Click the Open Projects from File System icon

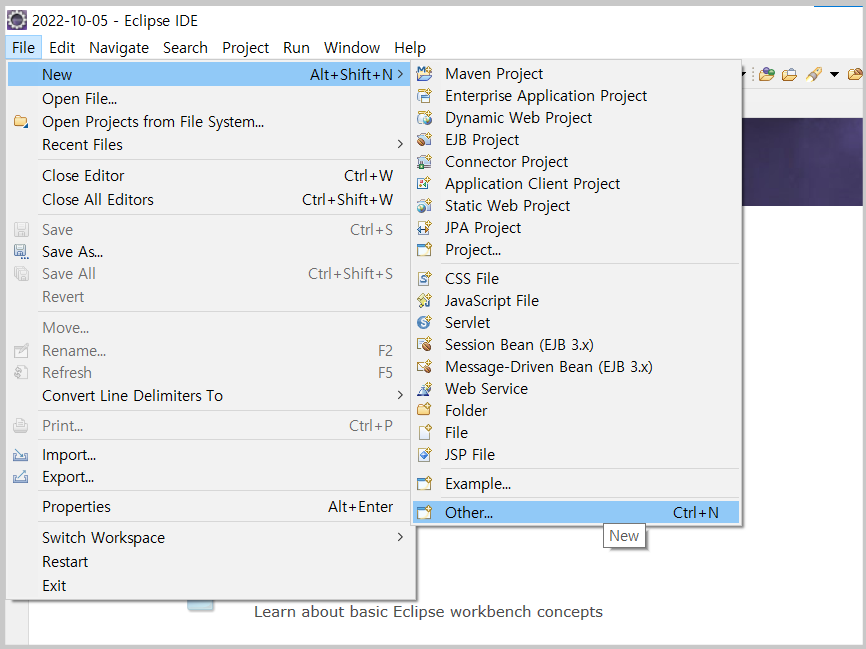pyautogui.click(x=21, y=122)
